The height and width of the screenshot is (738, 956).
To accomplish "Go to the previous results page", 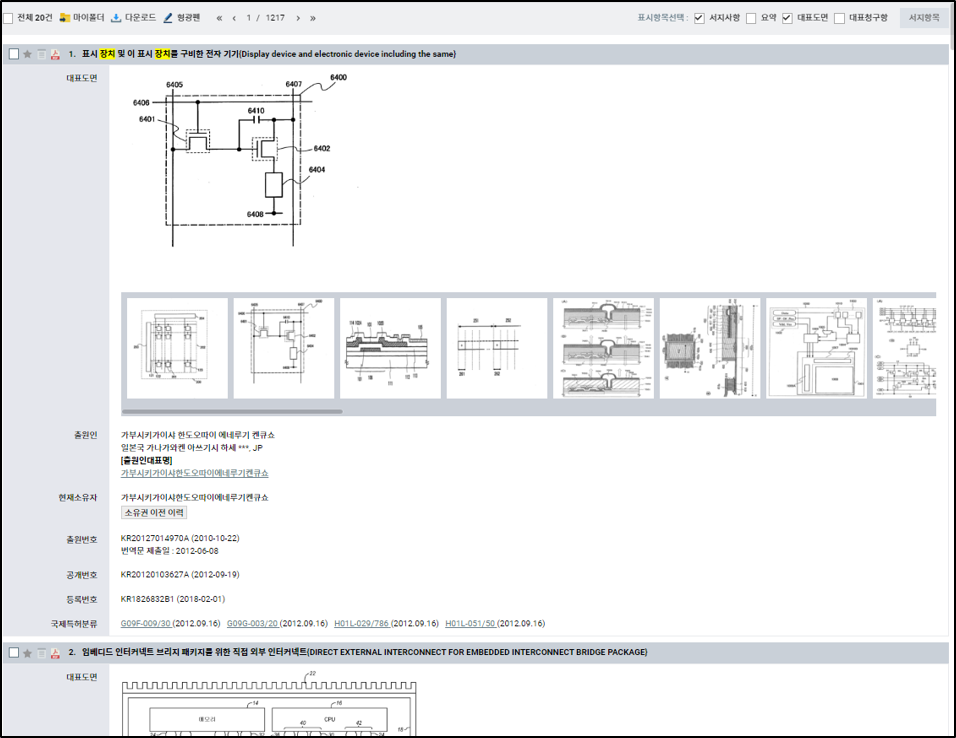I will [234, 18].
